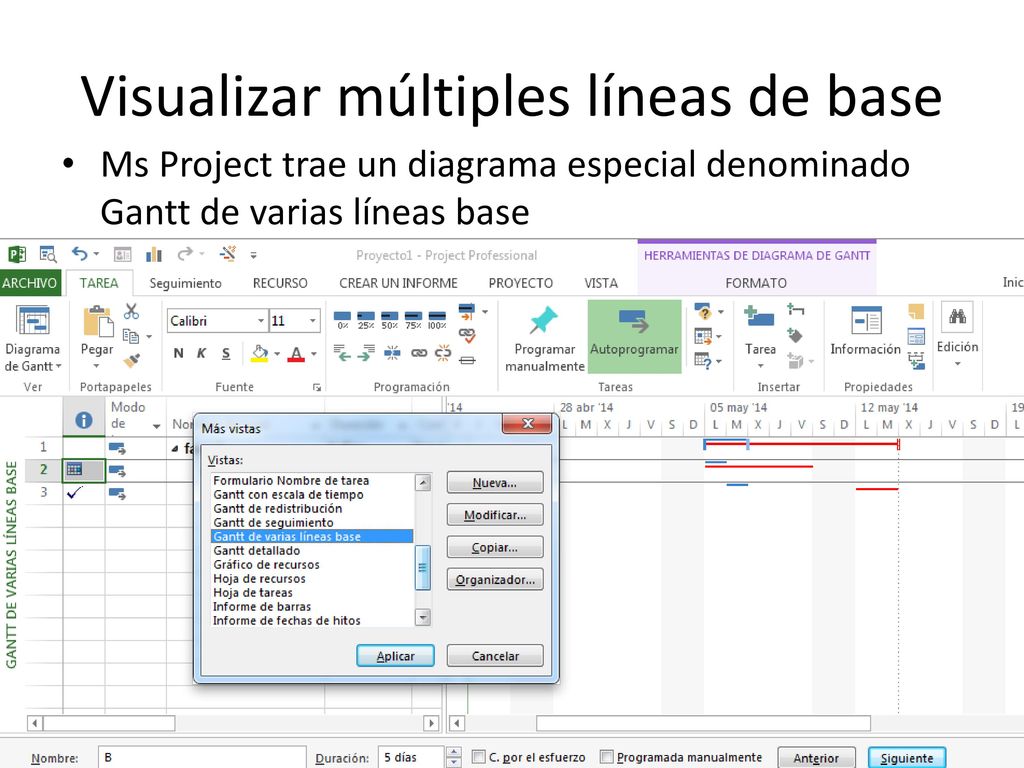Click the Copy icon in Portapapeles

(131, 336)
